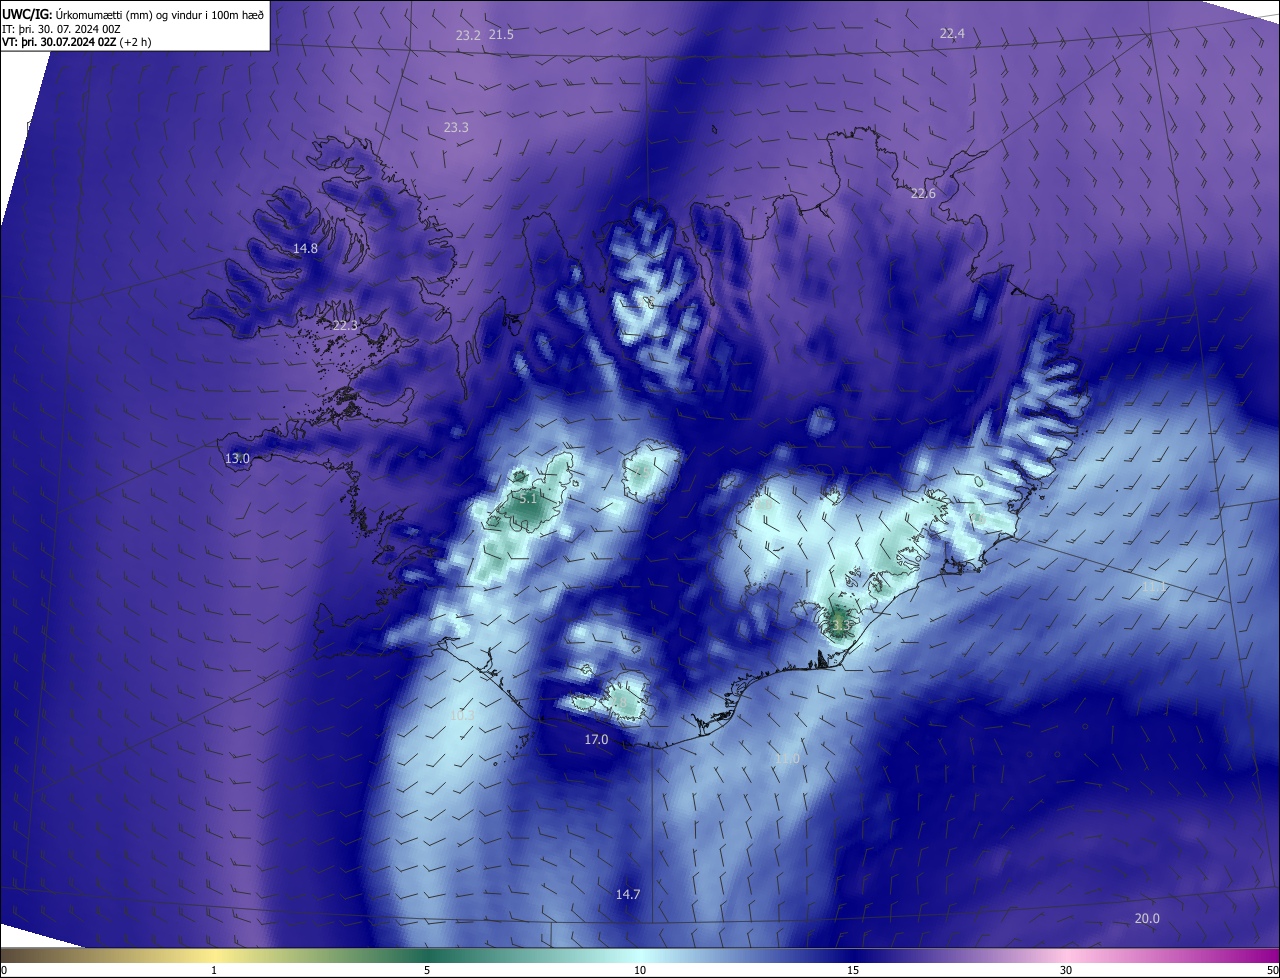Click the '30' tick label on the color scale
This screenshot has width=1280, height=978.
(x=1066, y=971)
